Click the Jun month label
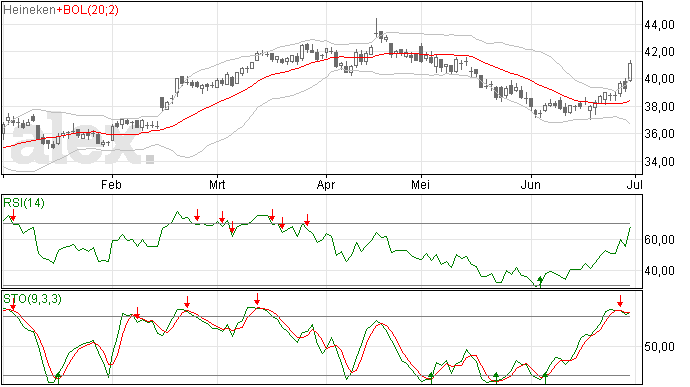 [531, 184]
